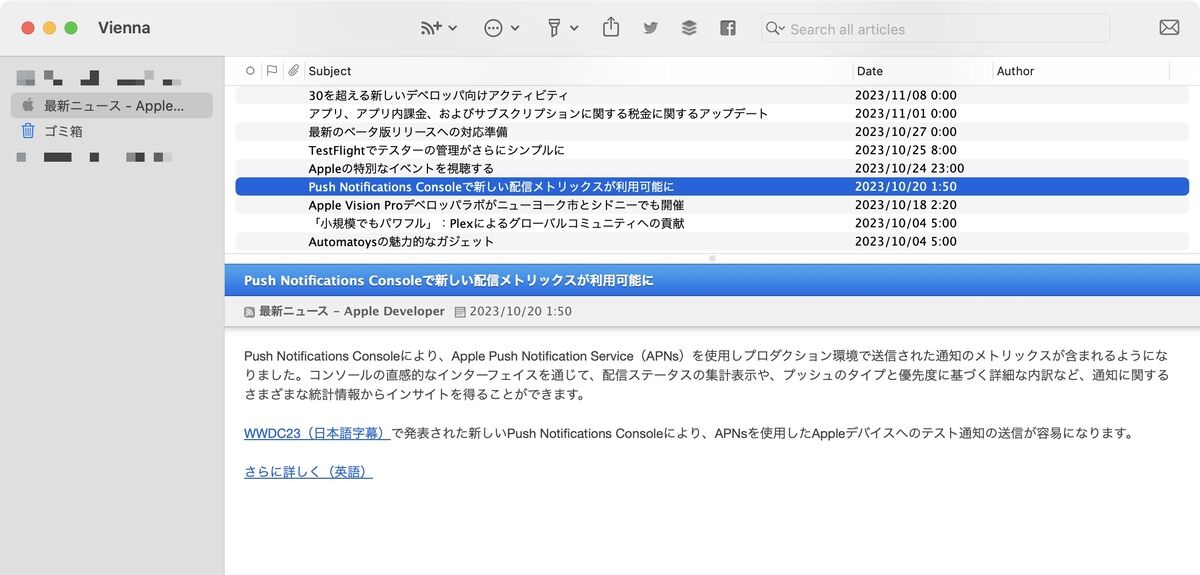Click the trash can icon in sidebar

click(x=28, y=130)
